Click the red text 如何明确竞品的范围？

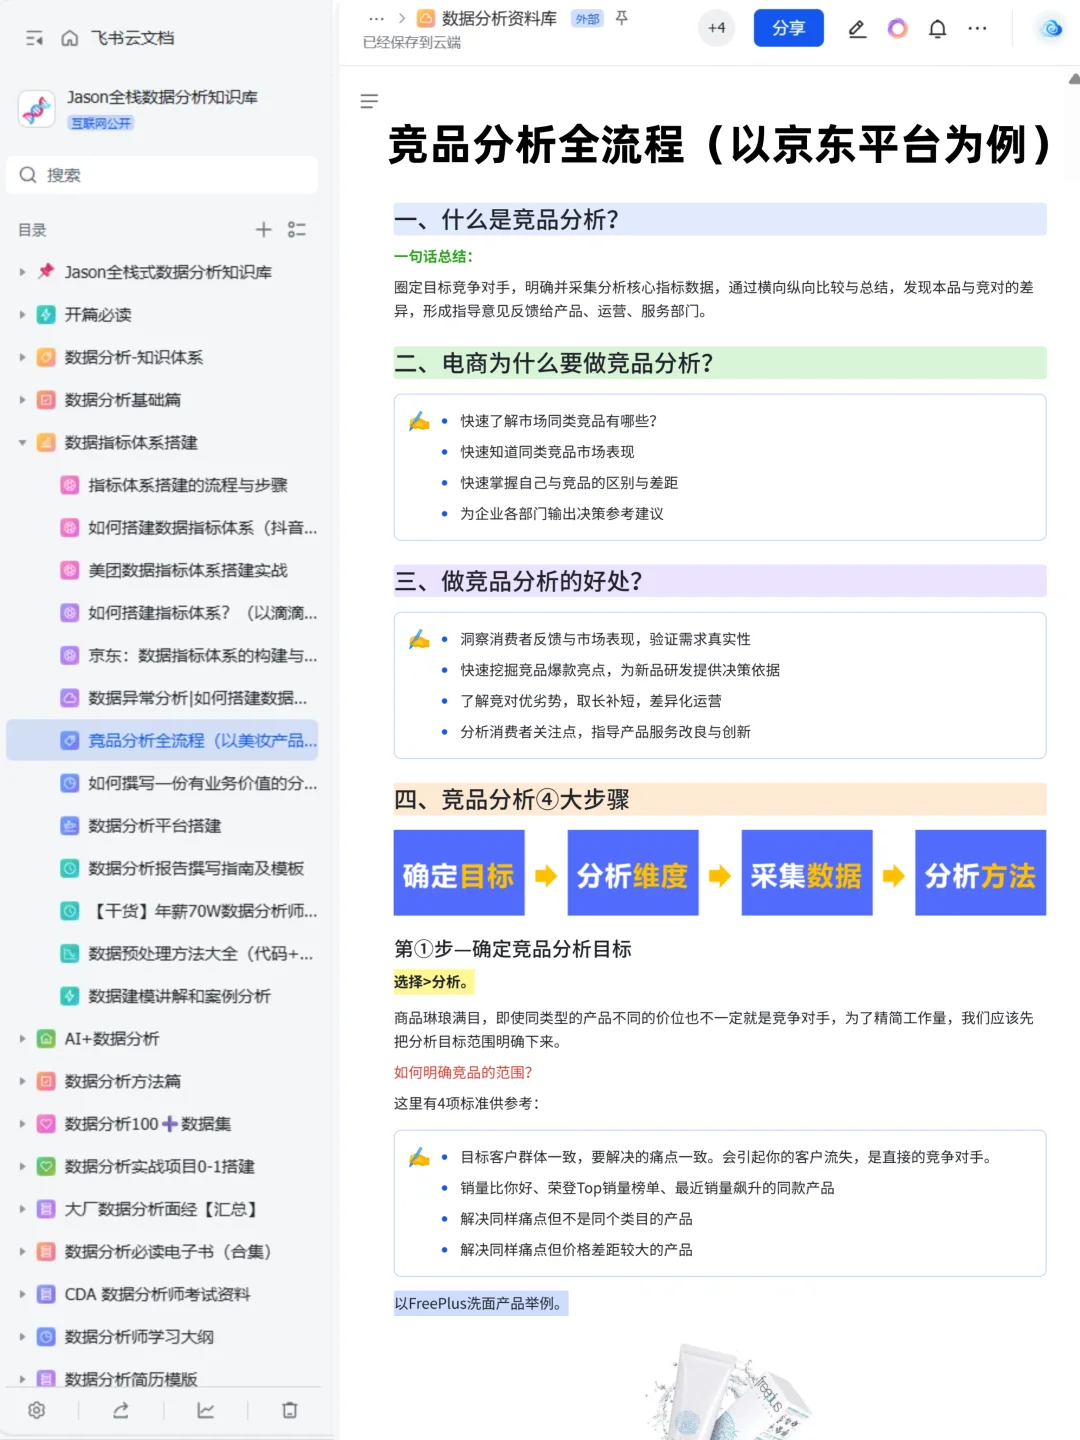click(463, 1072)
